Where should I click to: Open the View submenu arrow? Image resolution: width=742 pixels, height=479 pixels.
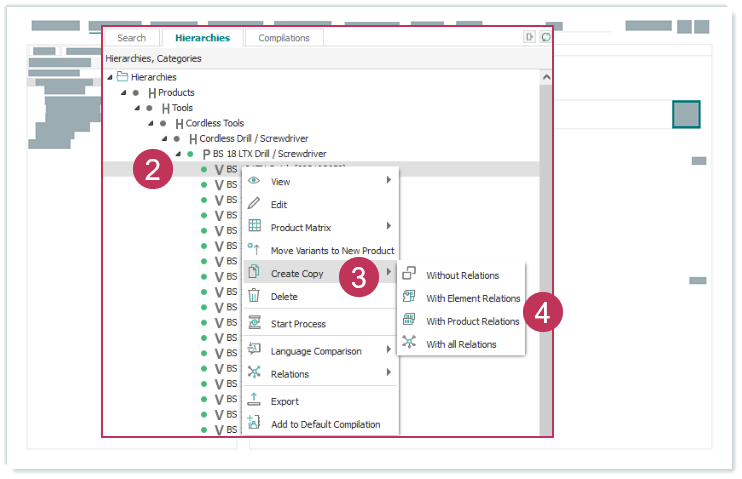(388, 181)
